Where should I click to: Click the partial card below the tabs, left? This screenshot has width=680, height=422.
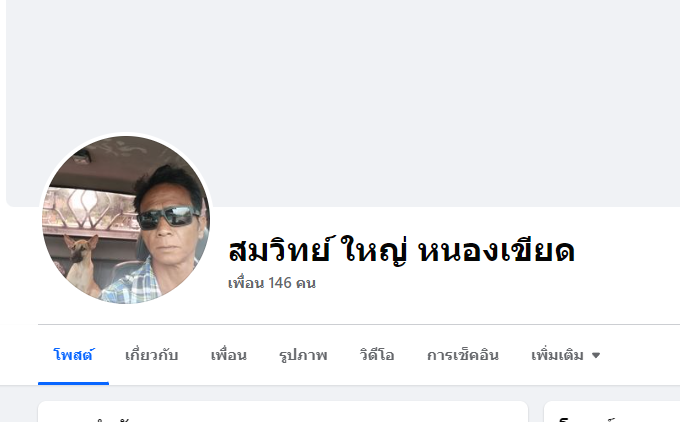[x=283, y=412]
